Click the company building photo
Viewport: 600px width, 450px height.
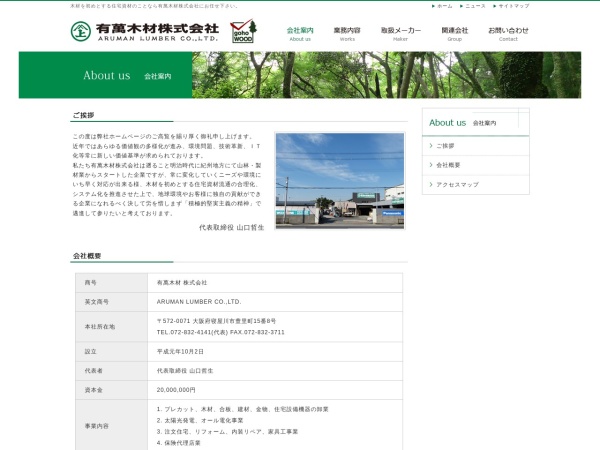click(340, 181)
